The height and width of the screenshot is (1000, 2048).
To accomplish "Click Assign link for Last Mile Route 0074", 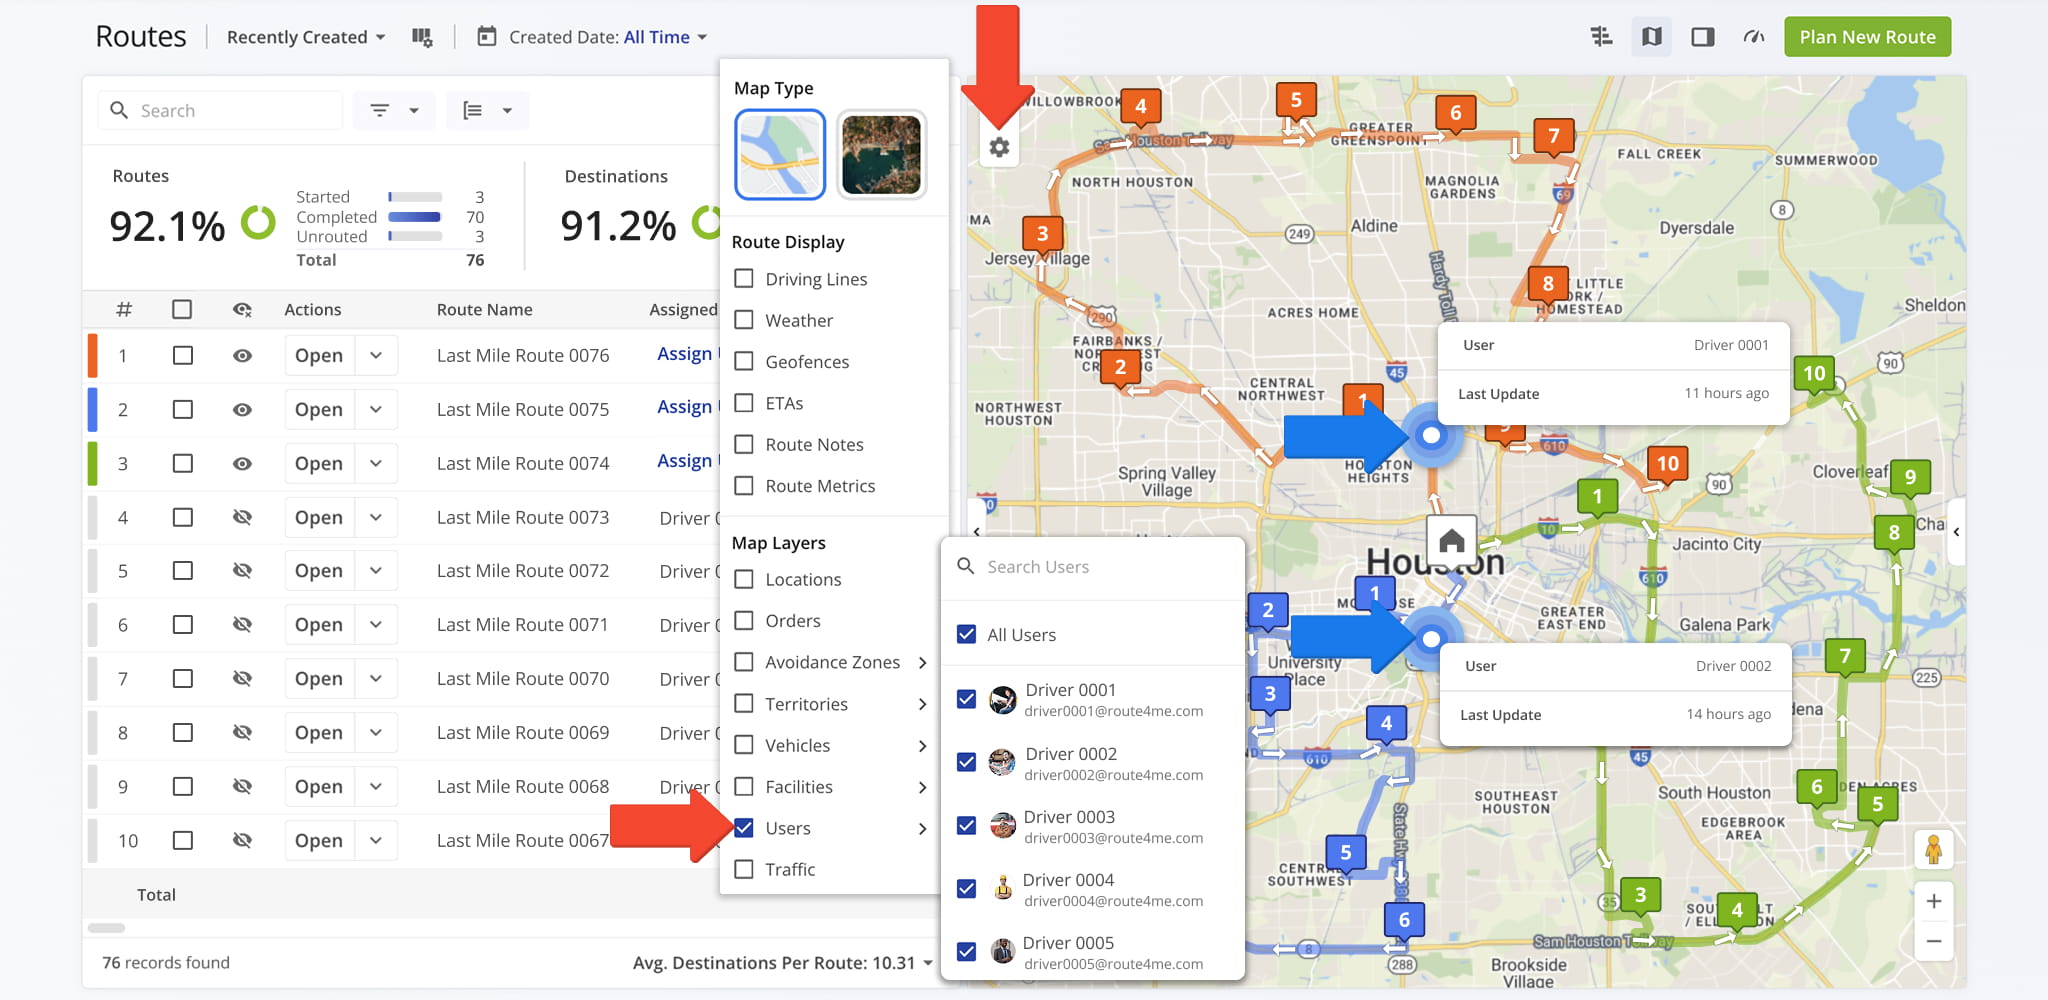I will (685, 461).
